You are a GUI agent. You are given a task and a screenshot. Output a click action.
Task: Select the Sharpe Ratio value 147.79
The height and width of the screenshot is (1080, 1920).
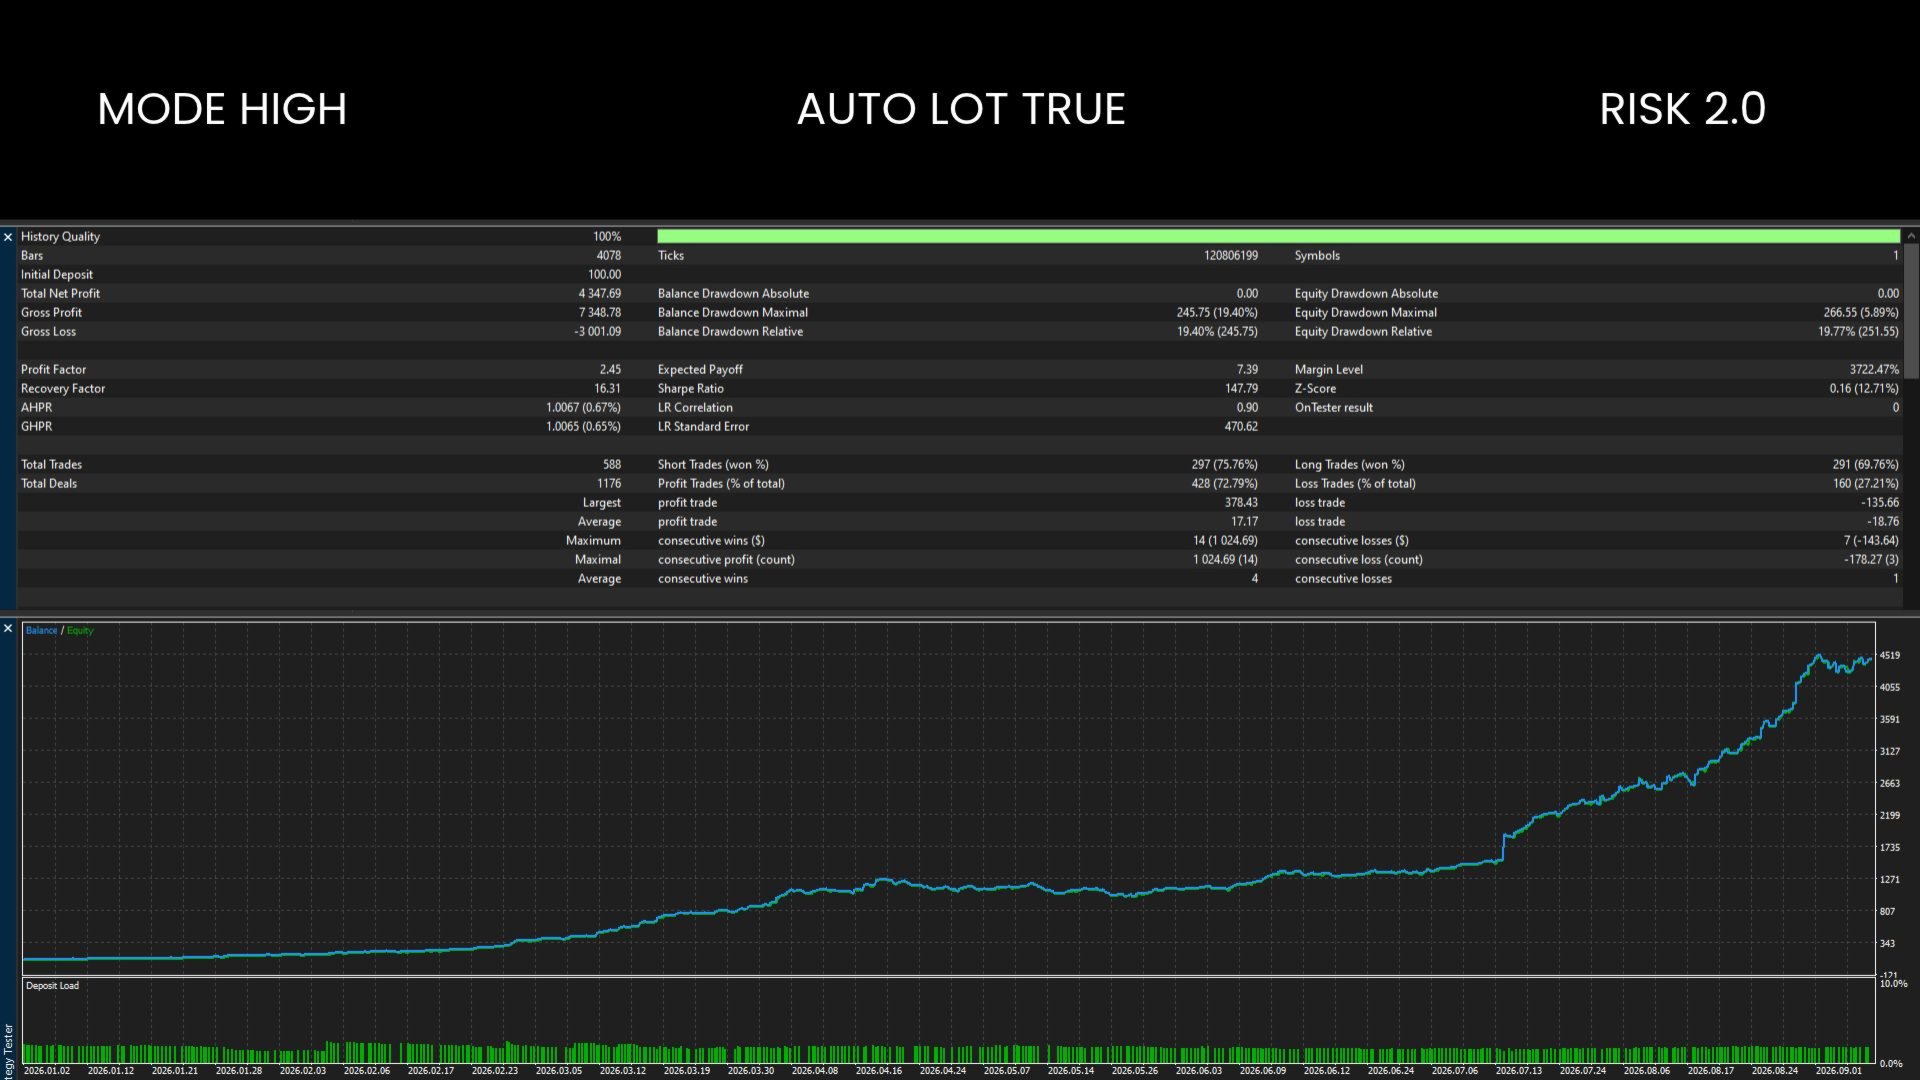pyautogui.click(x=1241, y=388)
